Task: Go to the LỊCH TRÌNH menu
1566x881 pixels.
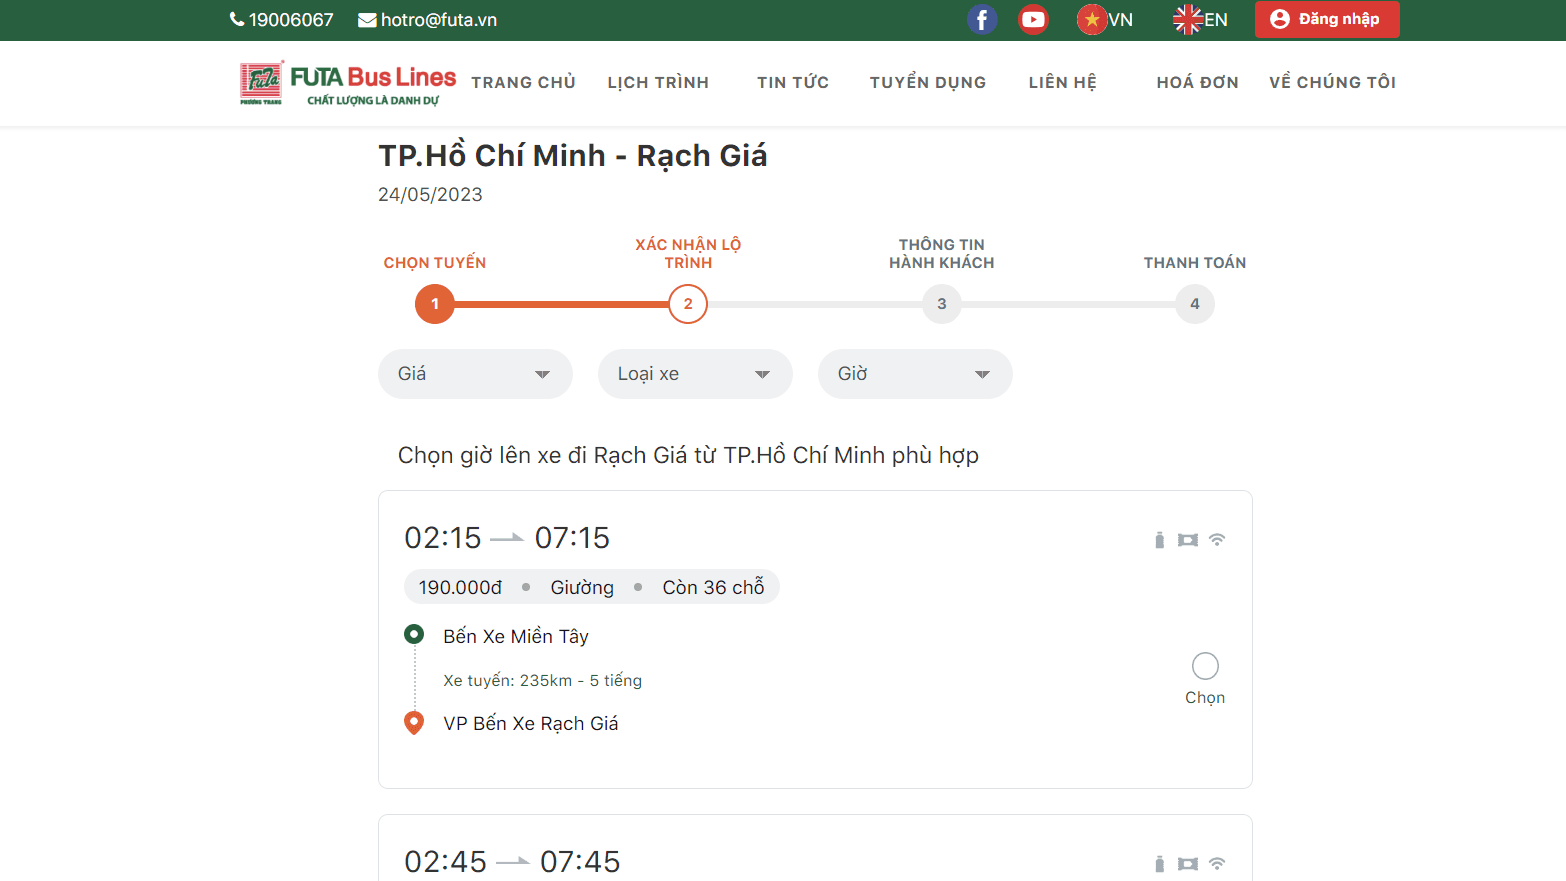Action: pos(658,83)
